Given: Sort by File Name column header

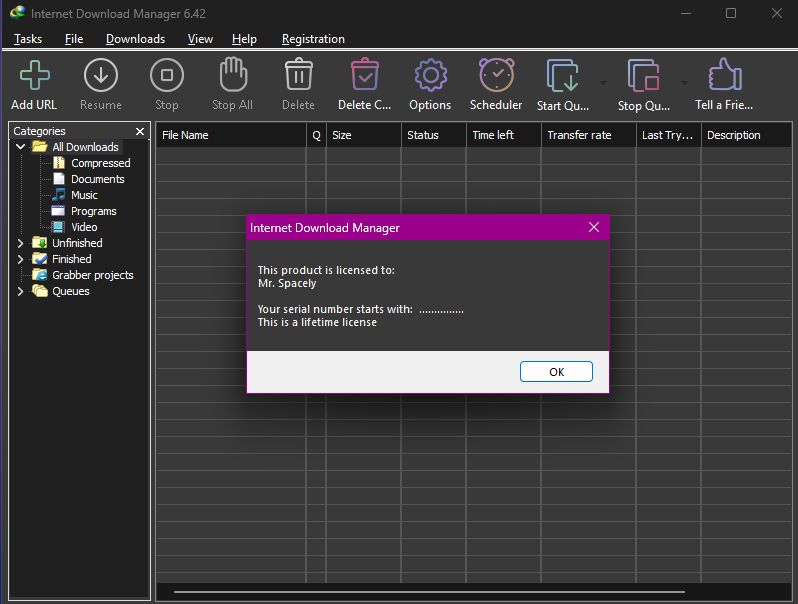Looking at the screenshot, I should [231, 135].
